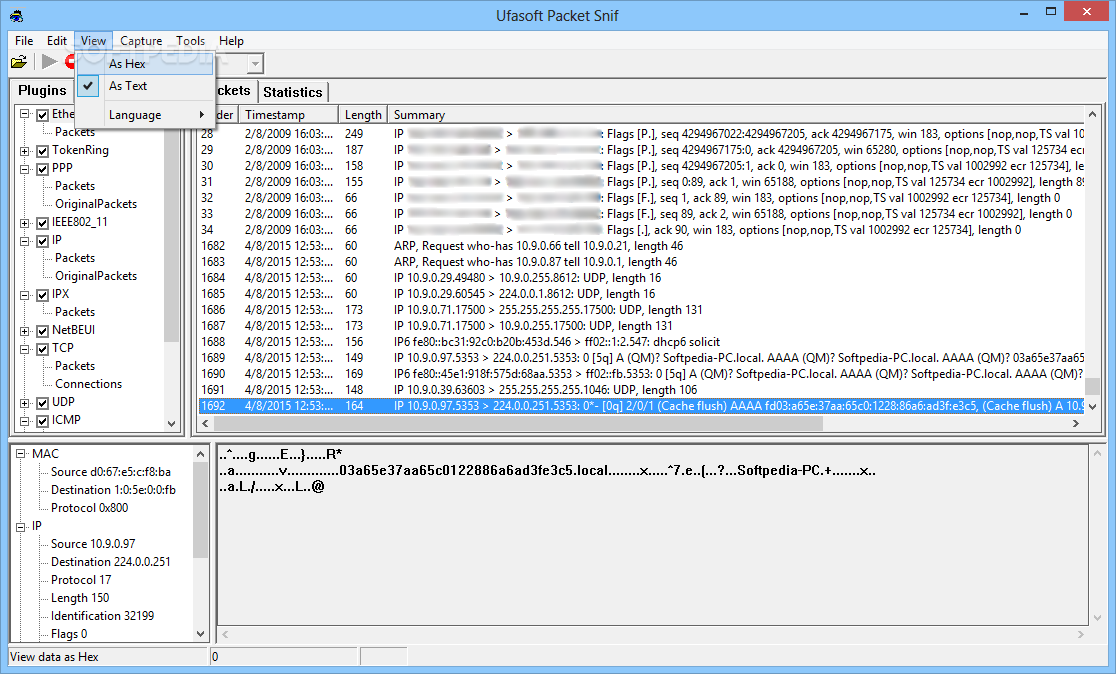Collapse the TCP tree node
The width and height of the screenshot is (1116, 674).
coord(25,349)
